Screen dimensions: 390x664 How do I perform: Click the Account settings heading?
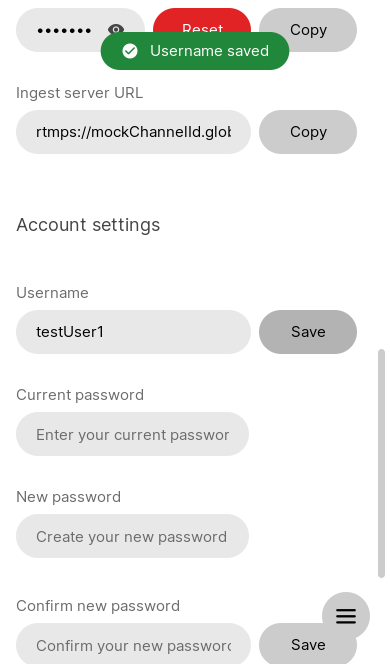pos(88,225)
